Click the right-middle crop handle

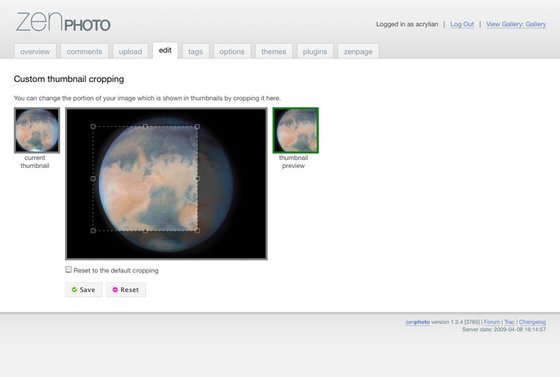(198, 179)
